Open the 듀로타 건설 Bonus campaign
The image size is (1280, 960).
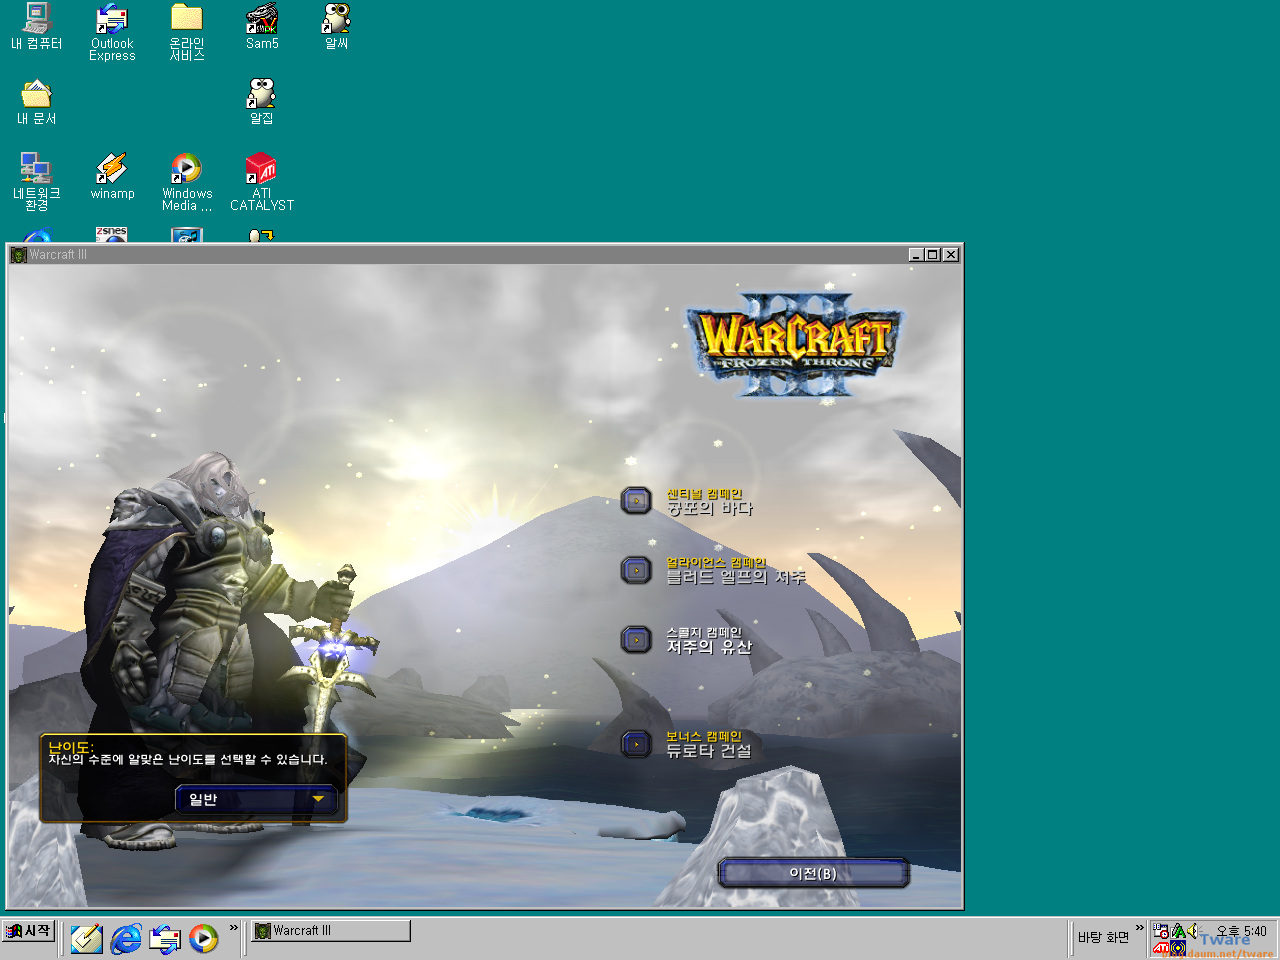coord(709,750)
